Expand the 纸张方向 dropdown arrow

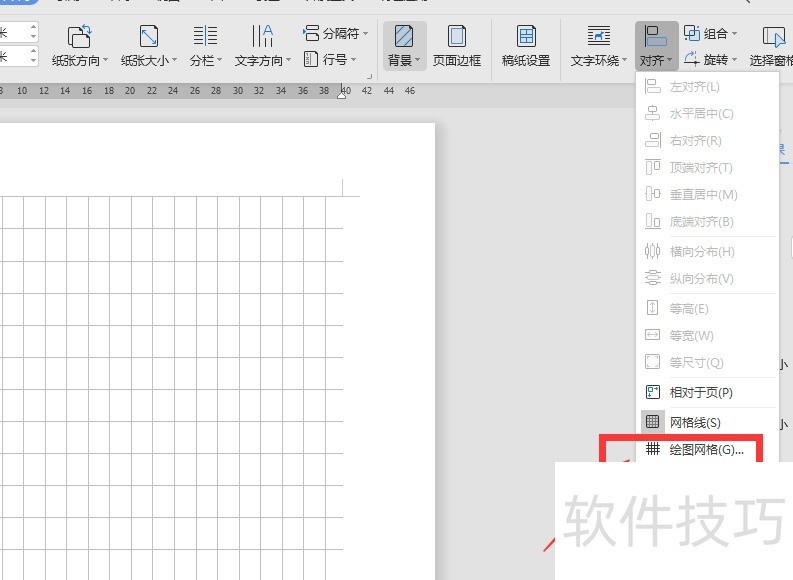pos(106,60)
